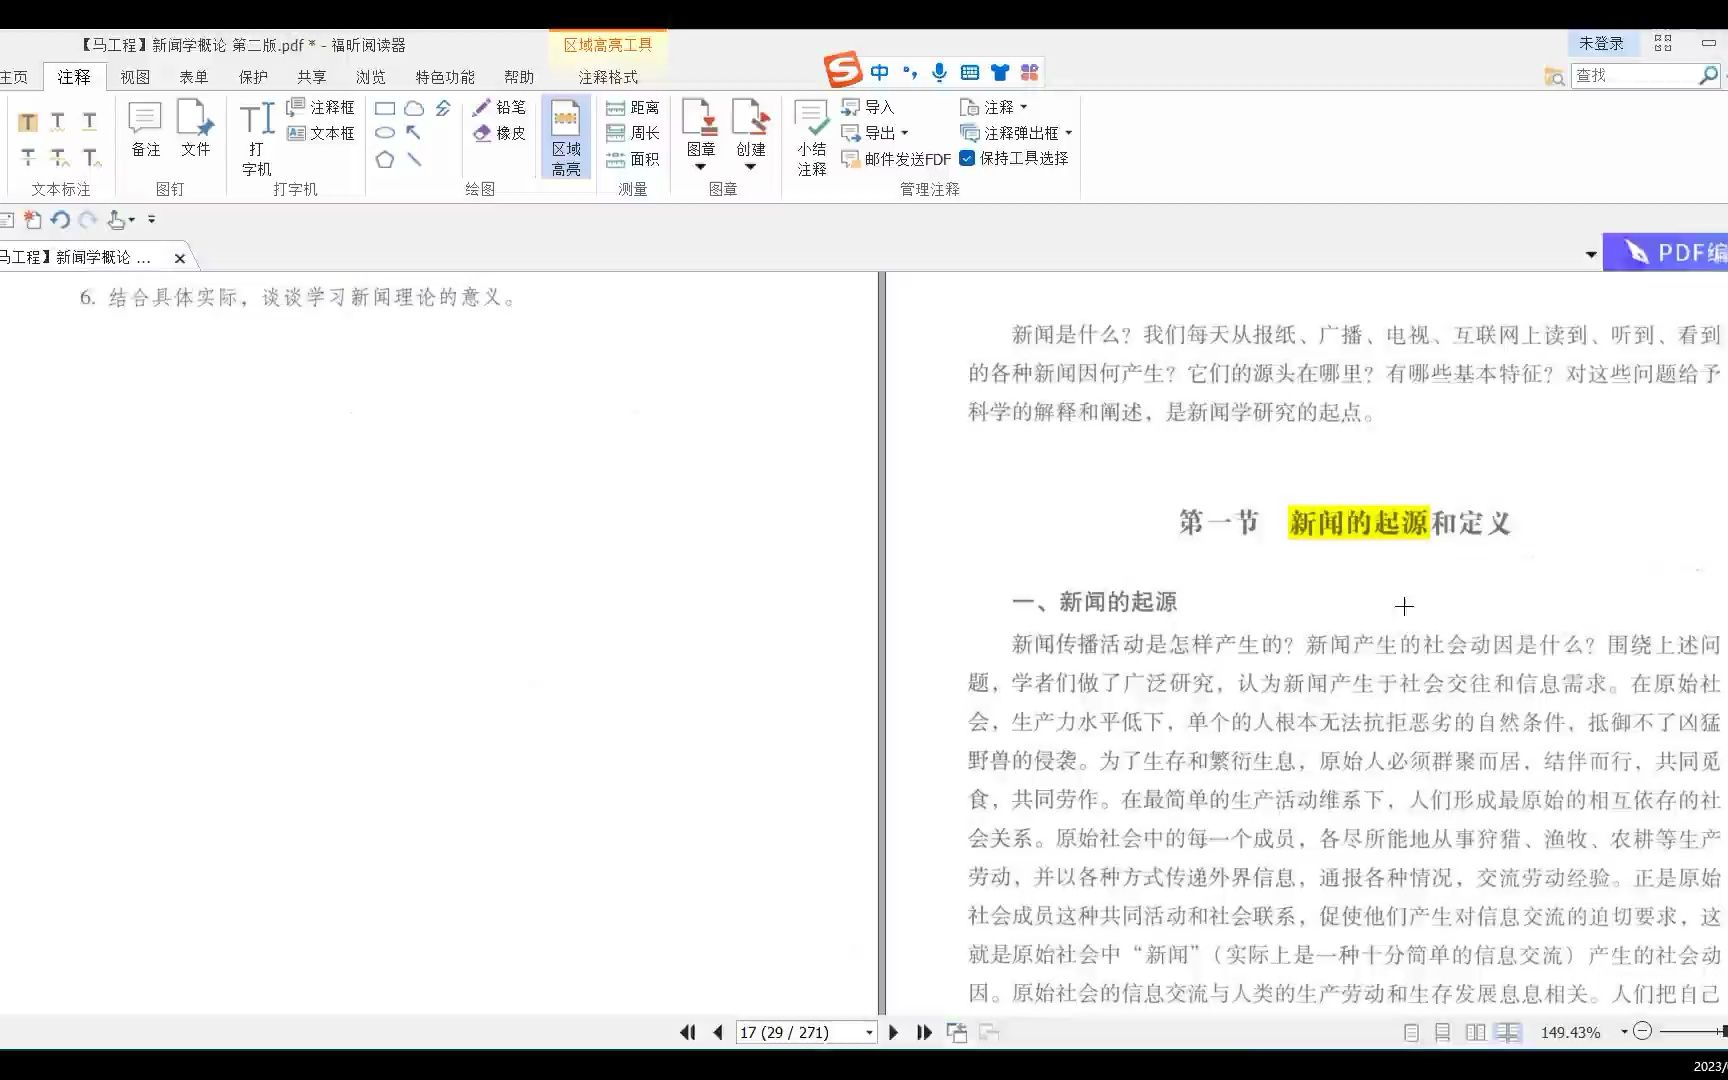Switch to continuous facing view

[x=1508, y=1032]
